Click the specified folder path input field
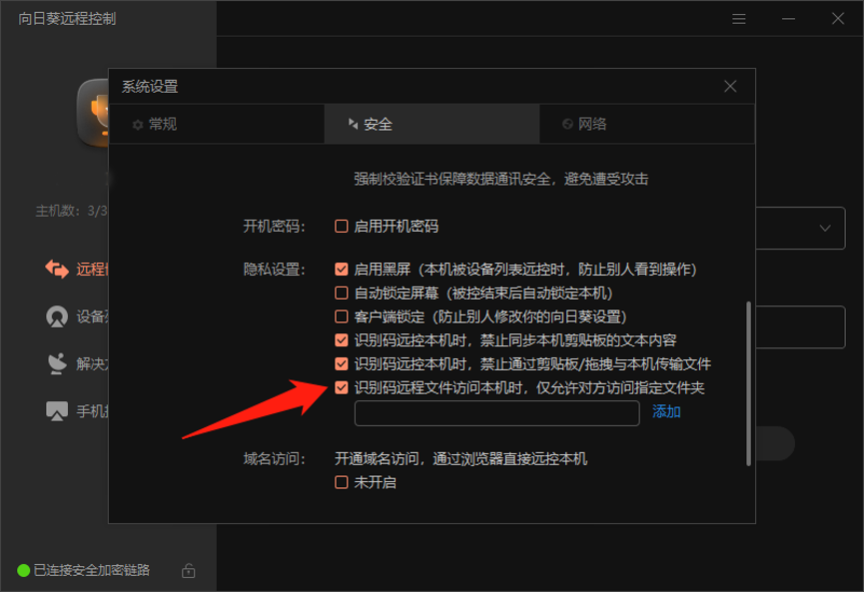Screen dimensions: 866x593 click(x=496, y=412)
